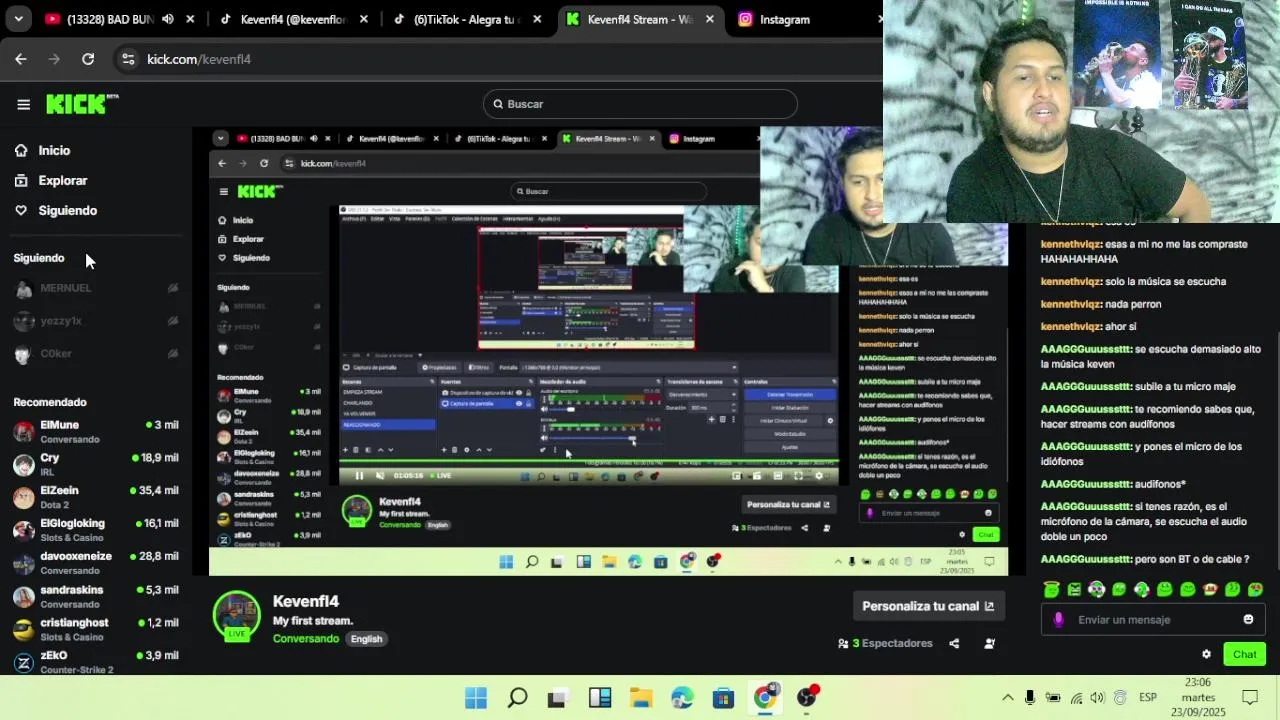Viewport: 1280px width, 720px height.
Task: Switch to OBS Studio in taskbar
Action: pyautogui.click(x=806, y=698)
